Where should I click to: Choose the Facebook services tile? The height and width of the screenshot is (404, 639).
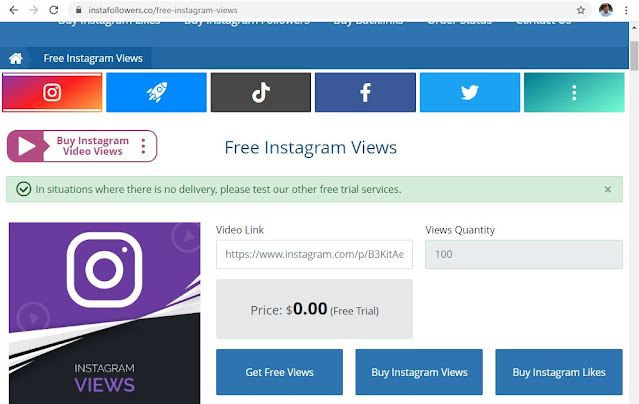(366, 92)
